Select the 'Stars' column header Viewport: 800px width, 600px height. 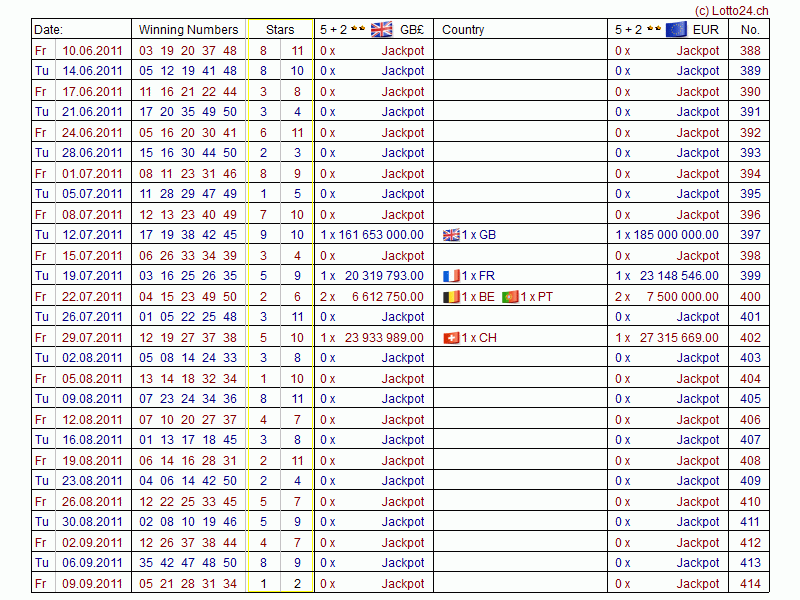click(280, 30)
